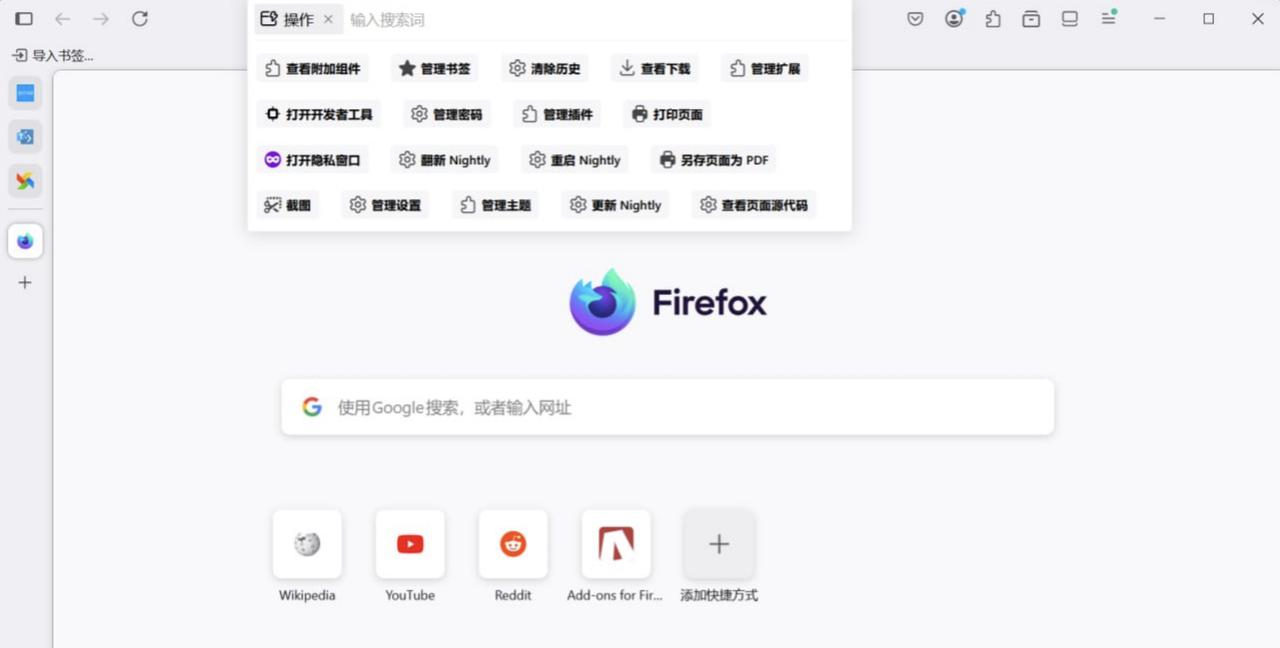This screenshot has width=1280, height=648.
Task: Toggle the sidebar panel icon
Action: point(24,19)
